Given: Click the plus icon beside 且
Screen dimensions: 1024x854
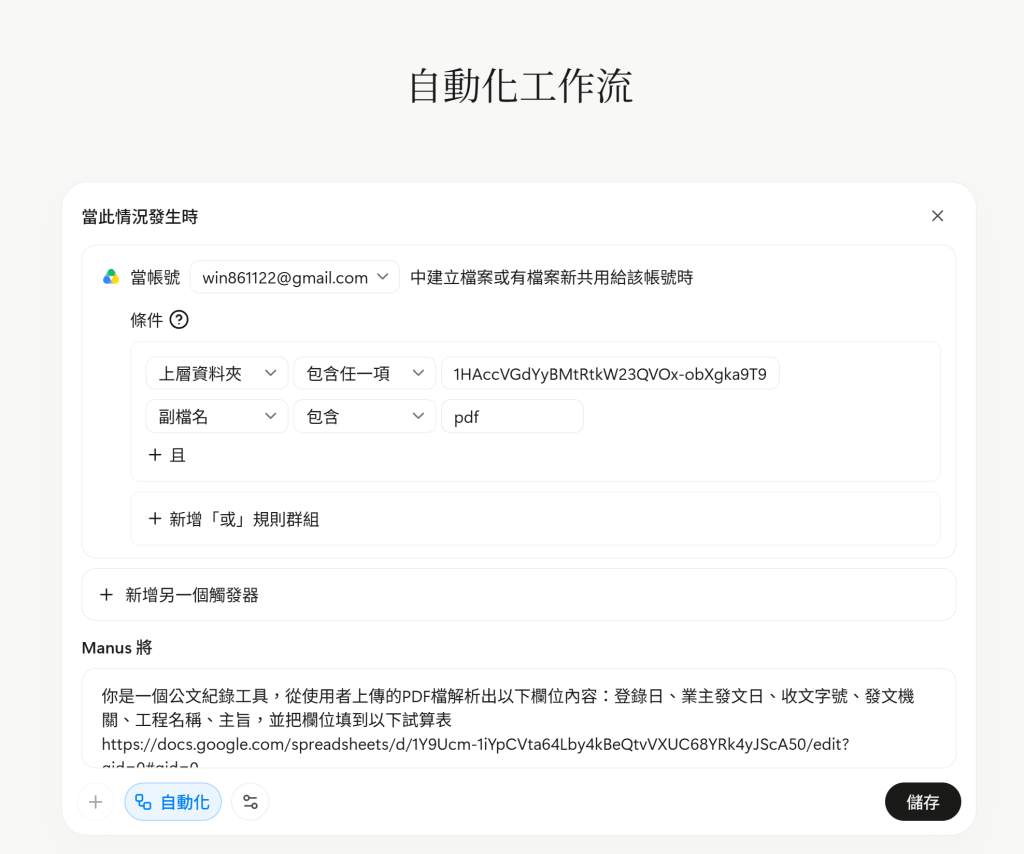Looking at the screenshot, I should click(155, 455).
